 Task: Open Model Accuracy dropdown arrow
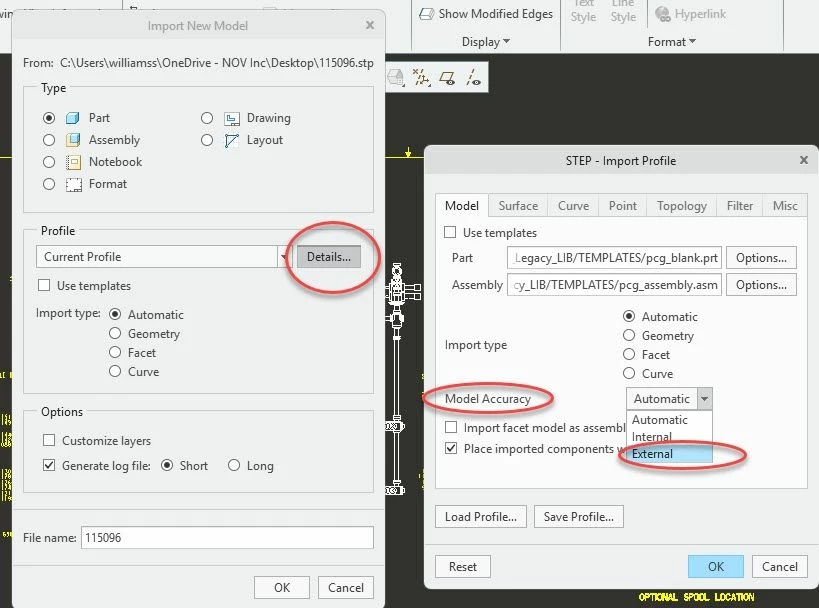click(705, 399)
